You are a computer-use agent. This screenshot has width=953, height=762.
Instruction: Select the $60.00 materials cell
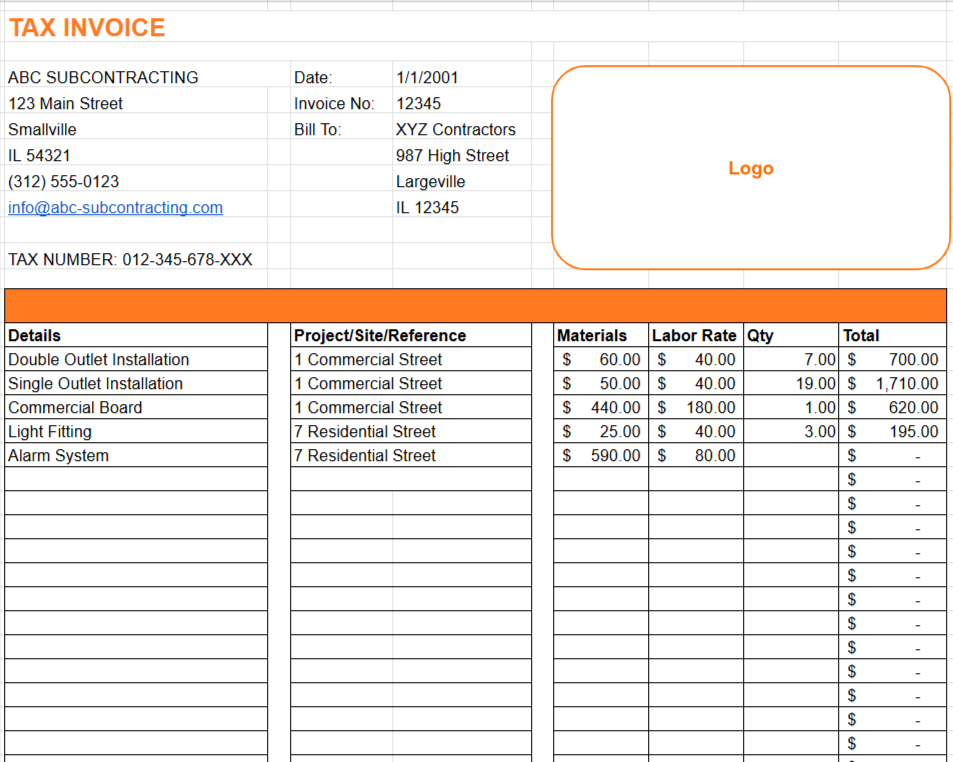click(x=601, y=359)
